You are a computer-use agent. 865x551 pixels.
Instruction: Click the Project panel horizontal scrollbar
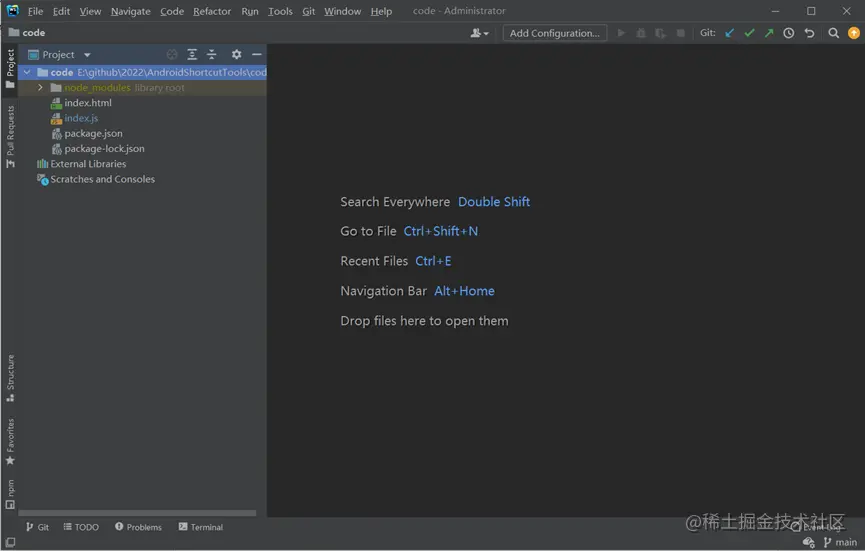click(137, 513)
